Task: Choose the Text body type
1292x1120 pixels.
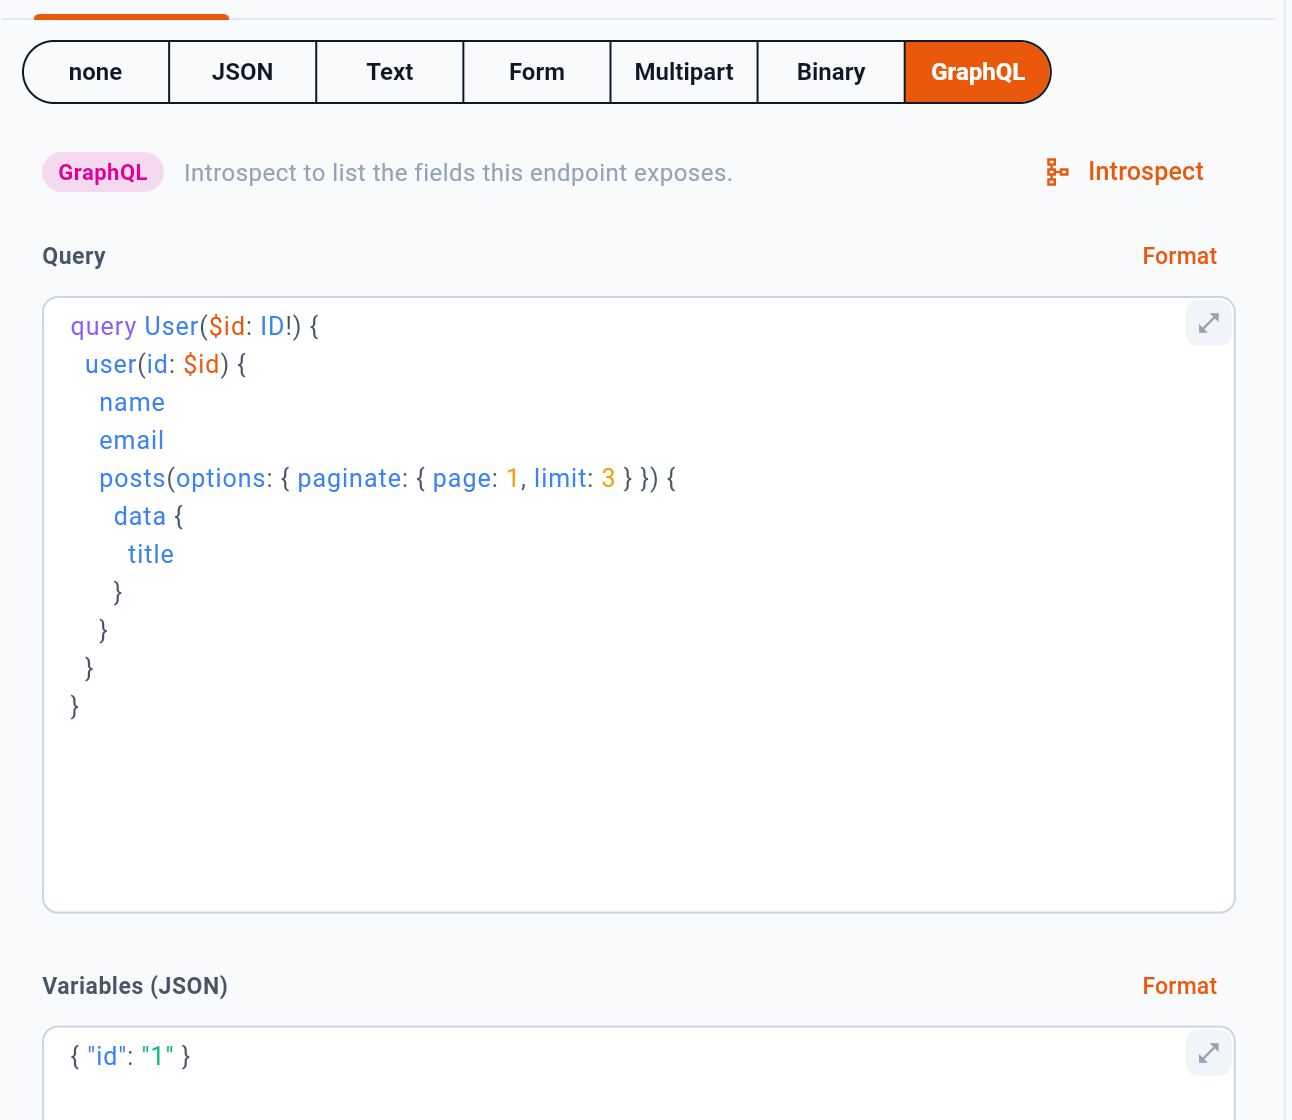Action: (x=390, y=72)
